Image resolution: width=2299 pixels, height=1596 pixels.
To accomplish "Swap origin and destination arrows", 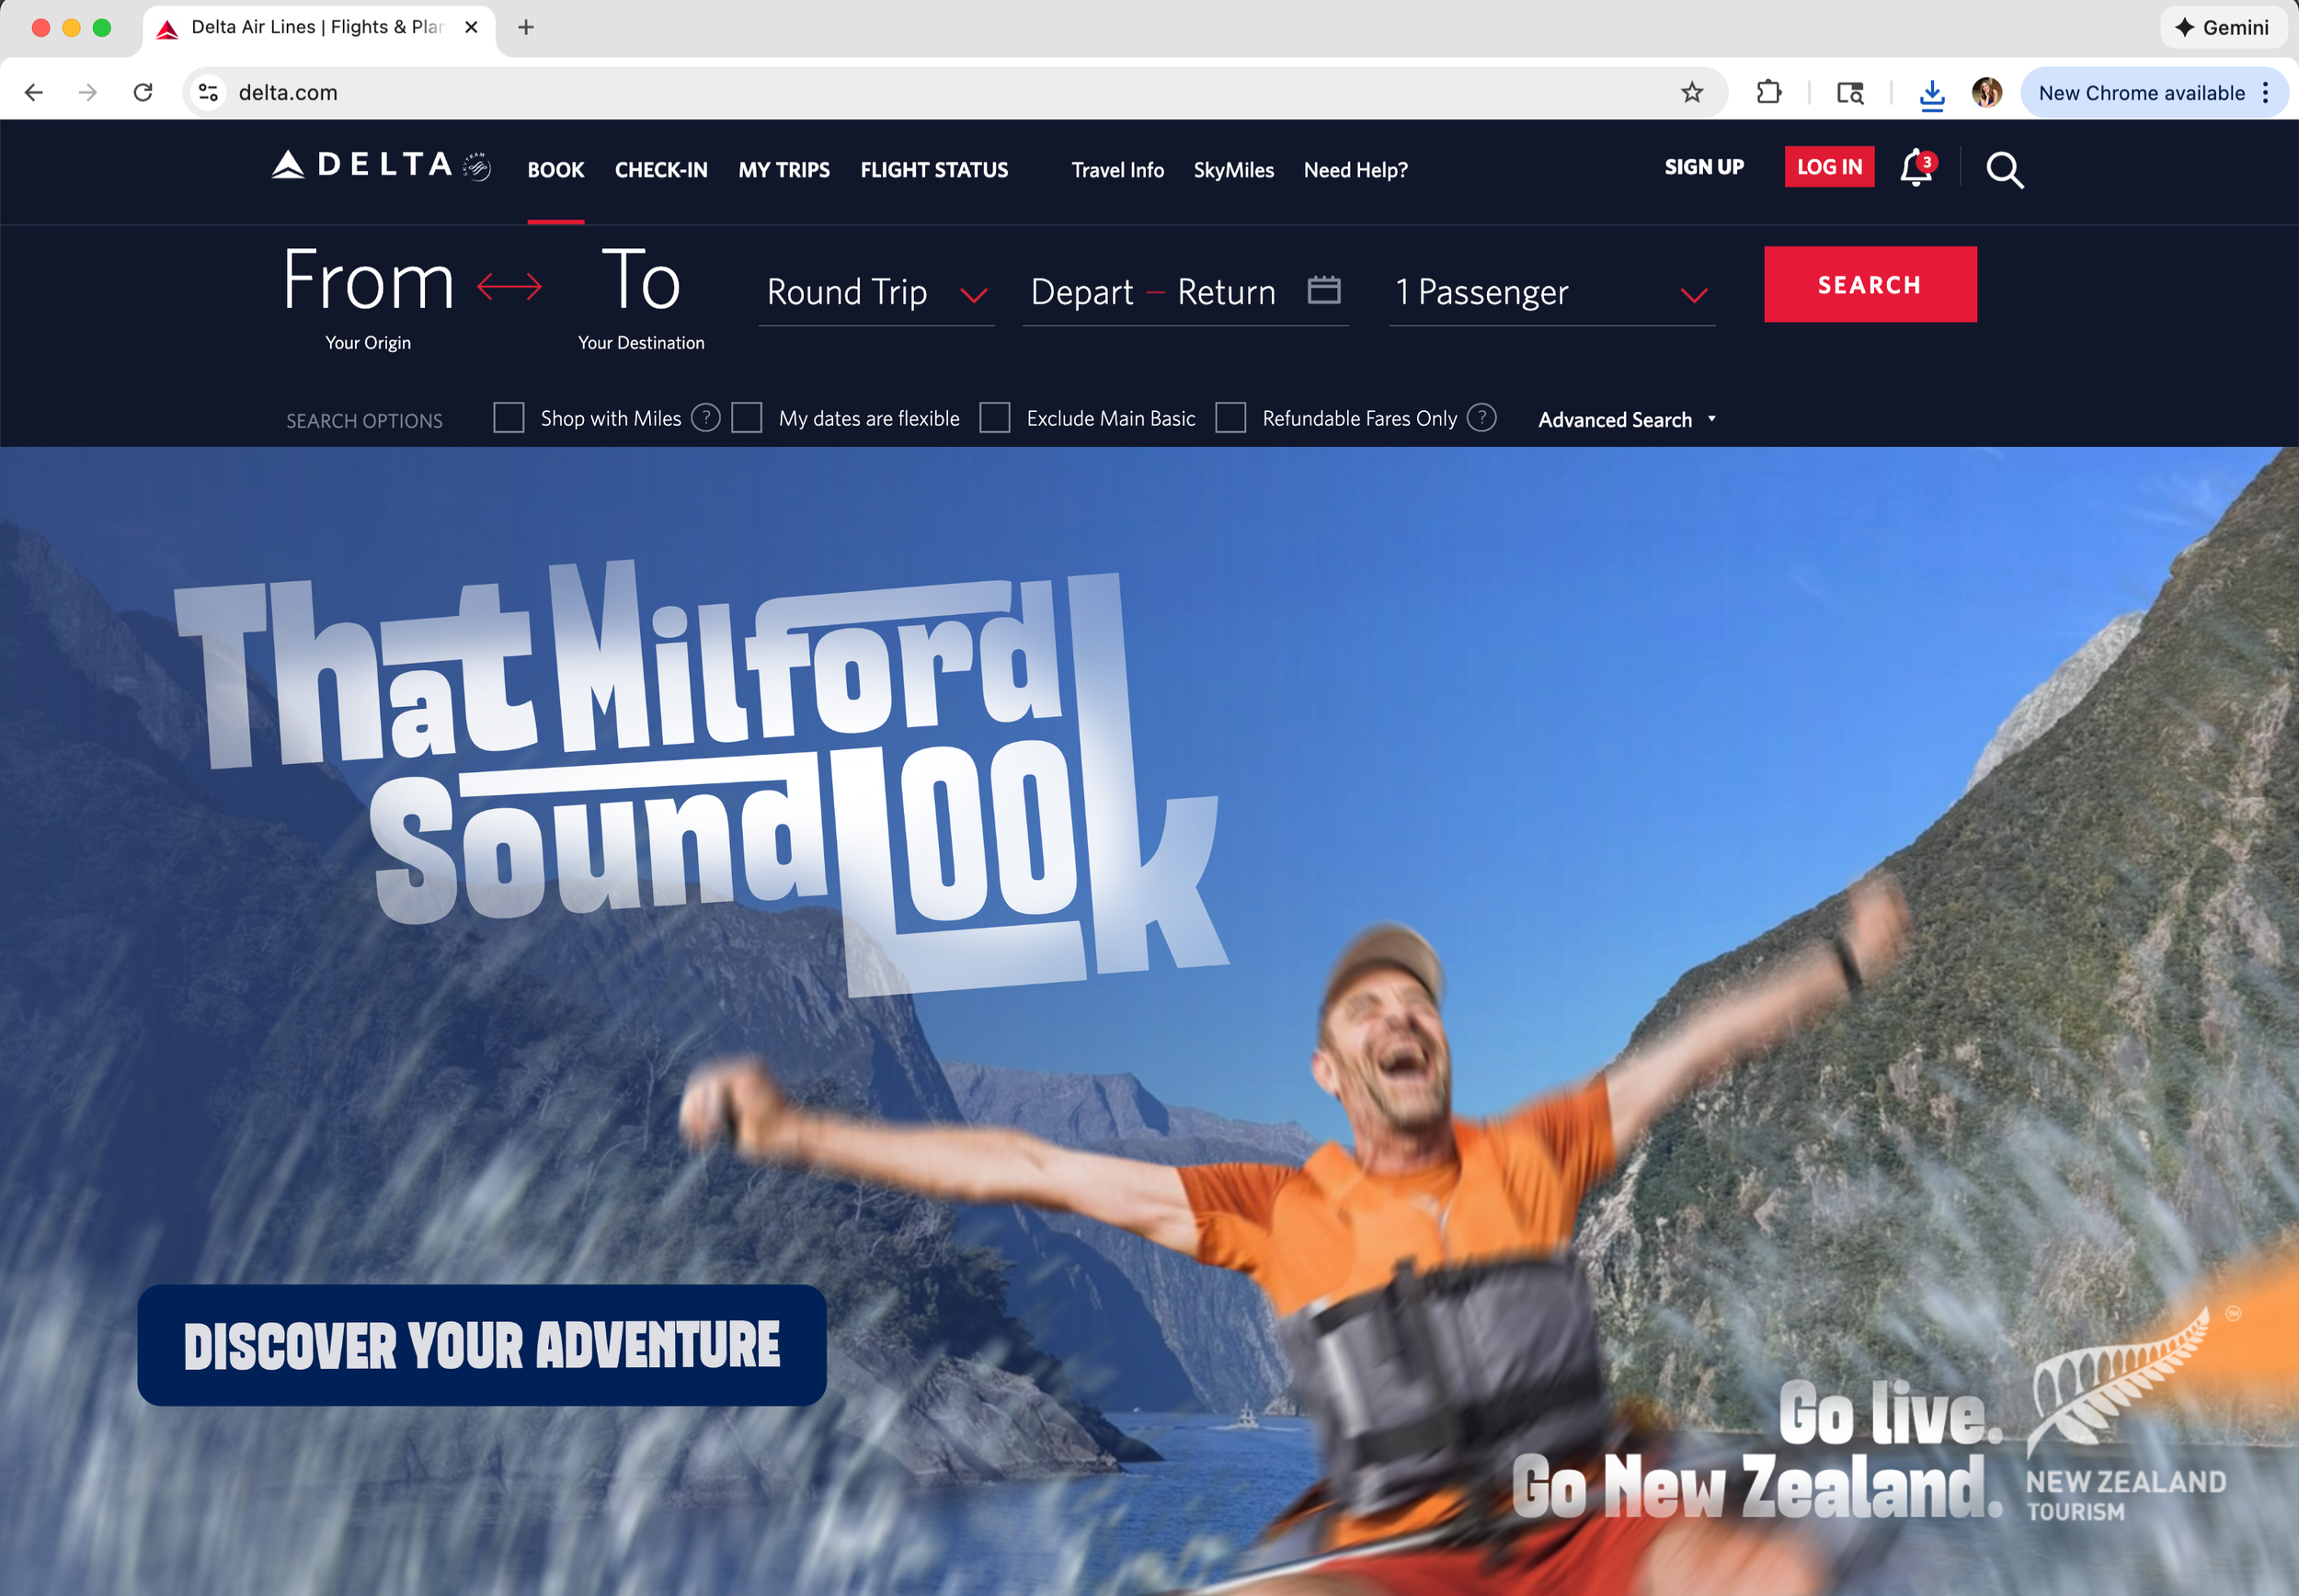I will pos(509,287).
